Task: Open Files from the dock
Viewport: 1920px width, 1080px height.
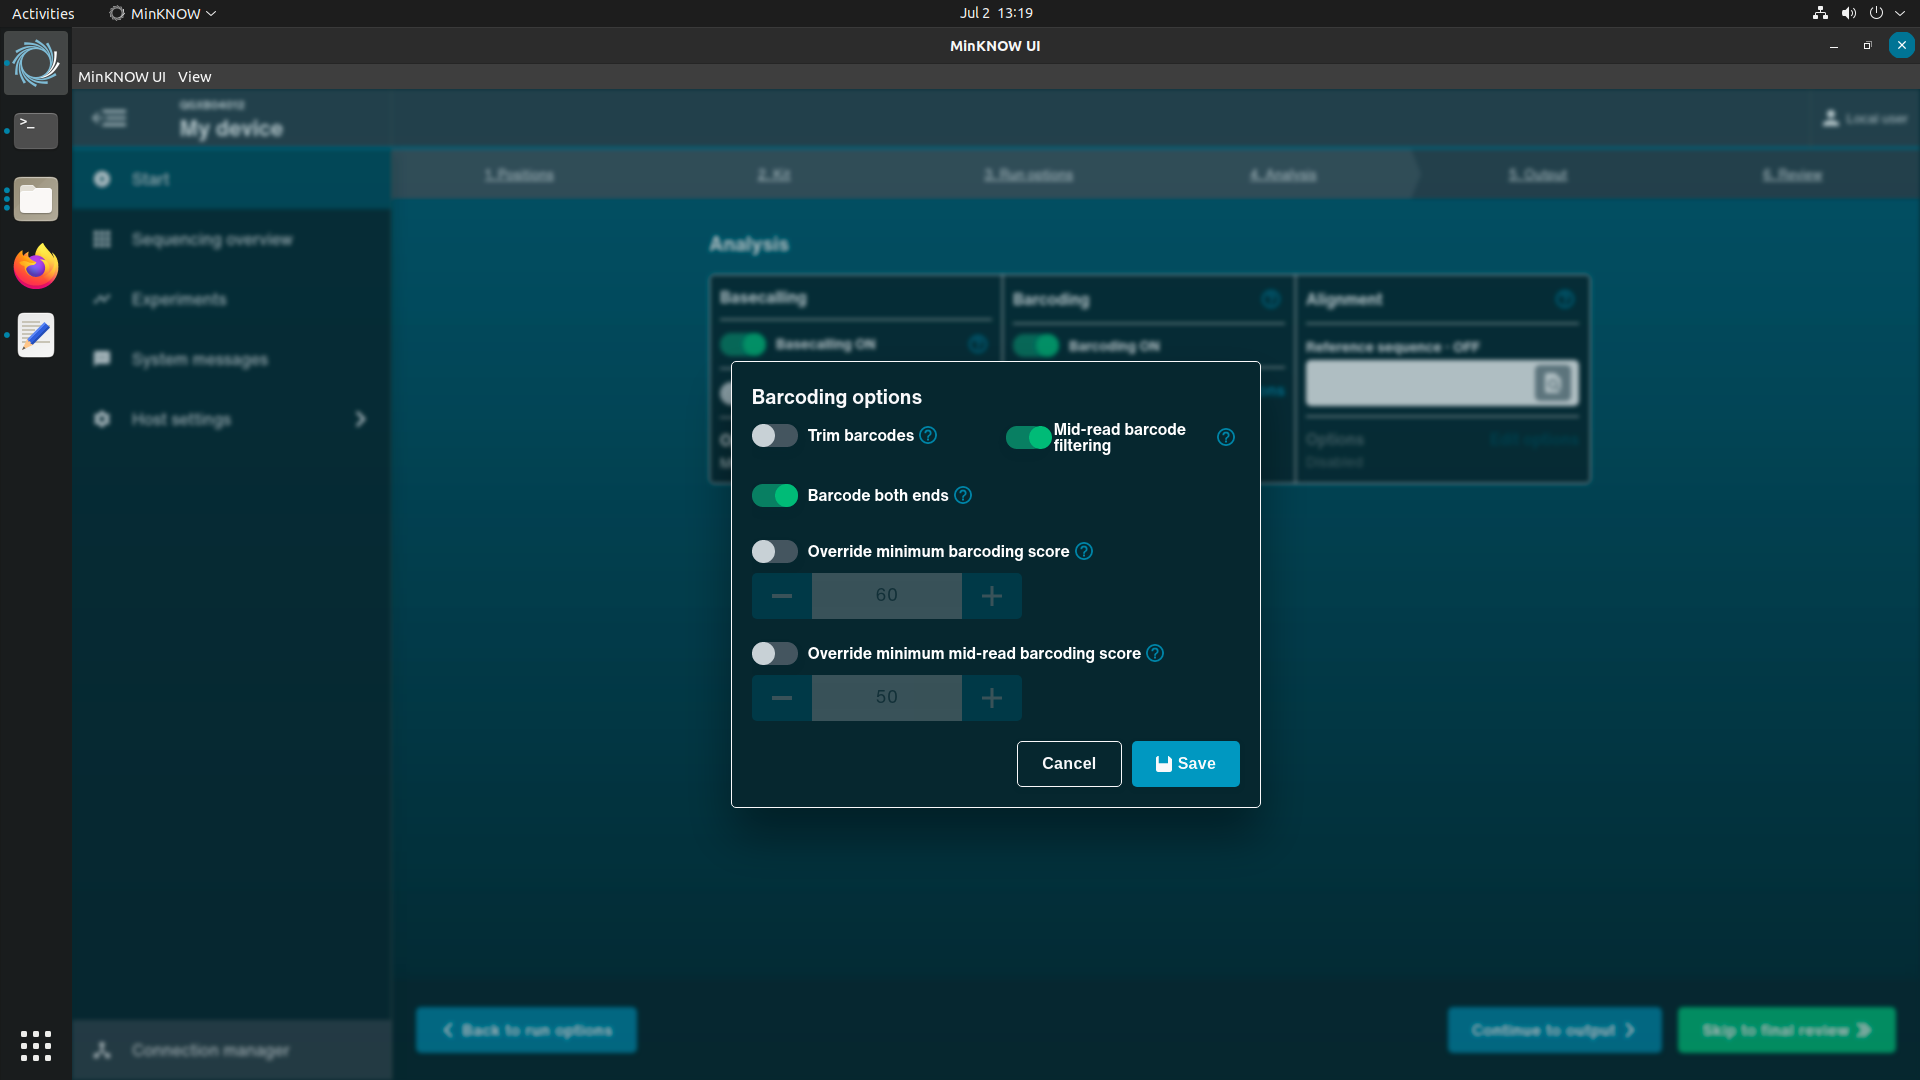Action: [36, 199]
